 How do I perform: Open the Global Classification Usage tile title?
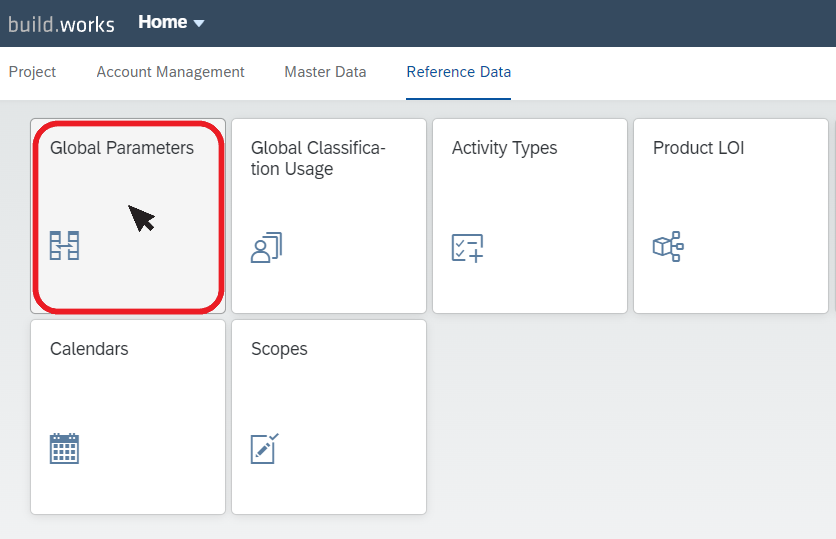click(318, 158)
